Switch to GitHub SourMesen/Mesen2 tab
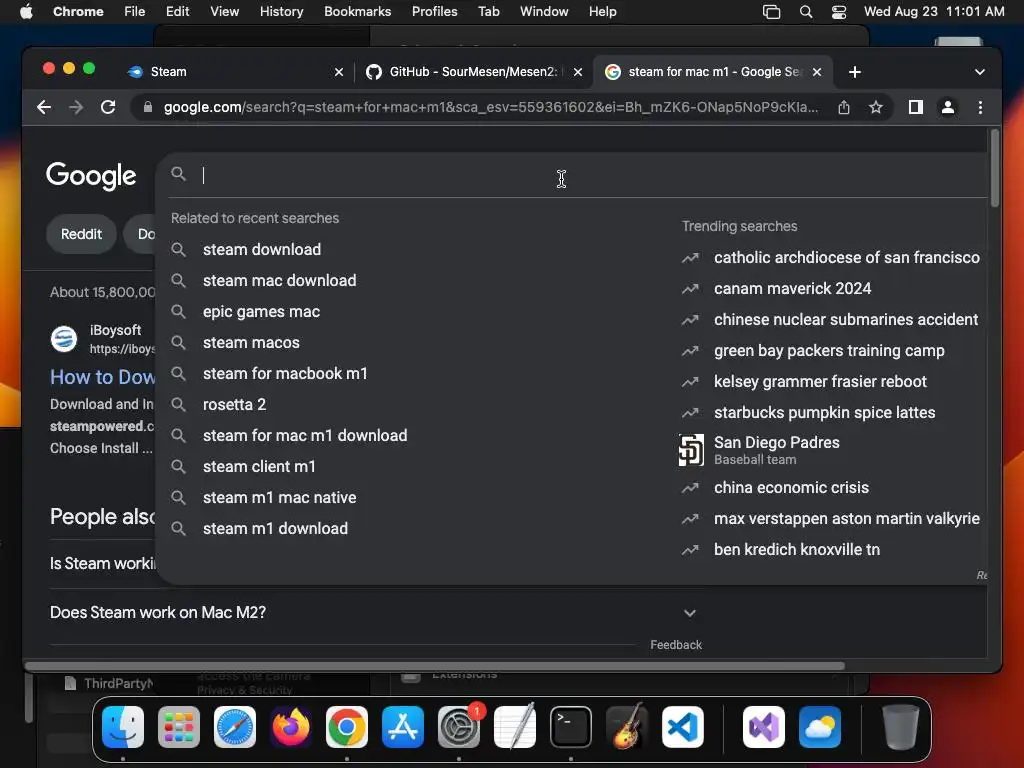The height and width of the screenshot is (768, 1024). [473, 72]
